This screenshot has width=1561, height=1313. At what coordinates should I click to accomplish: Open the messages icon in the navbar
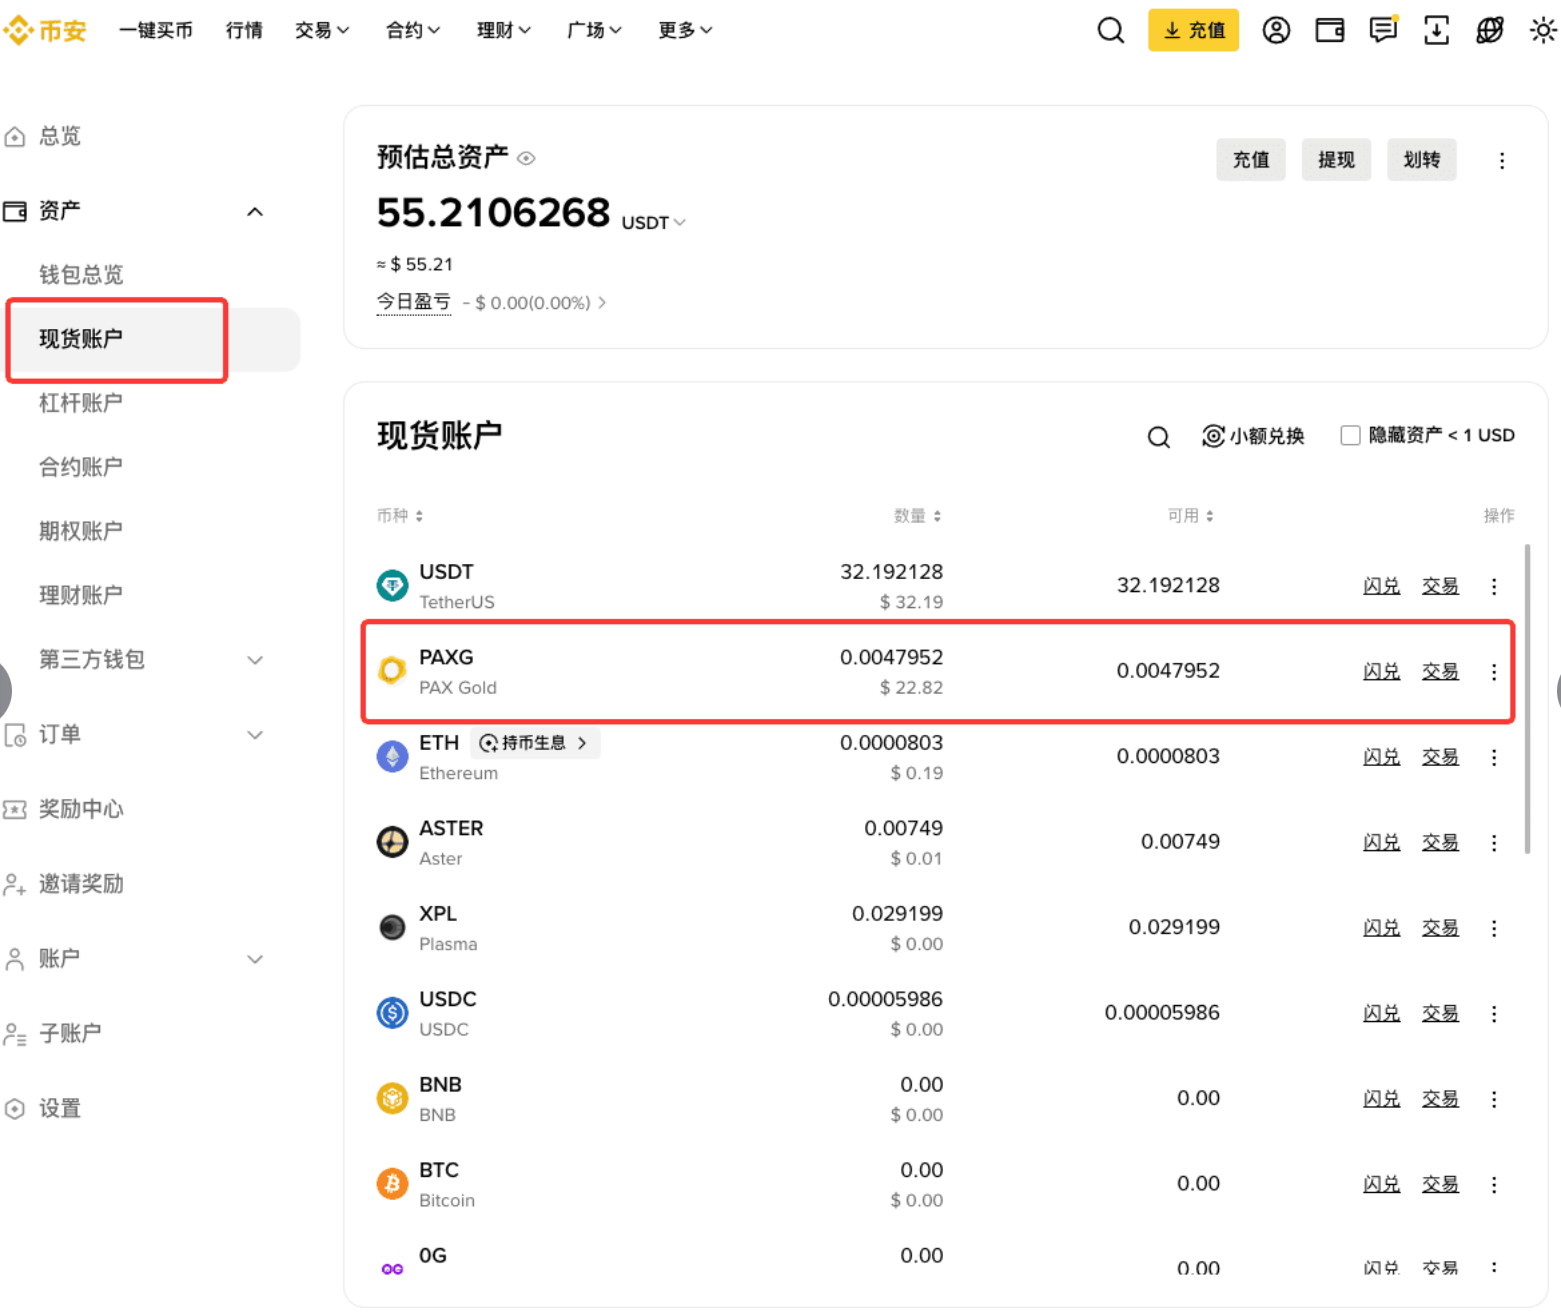(1383, 30)
